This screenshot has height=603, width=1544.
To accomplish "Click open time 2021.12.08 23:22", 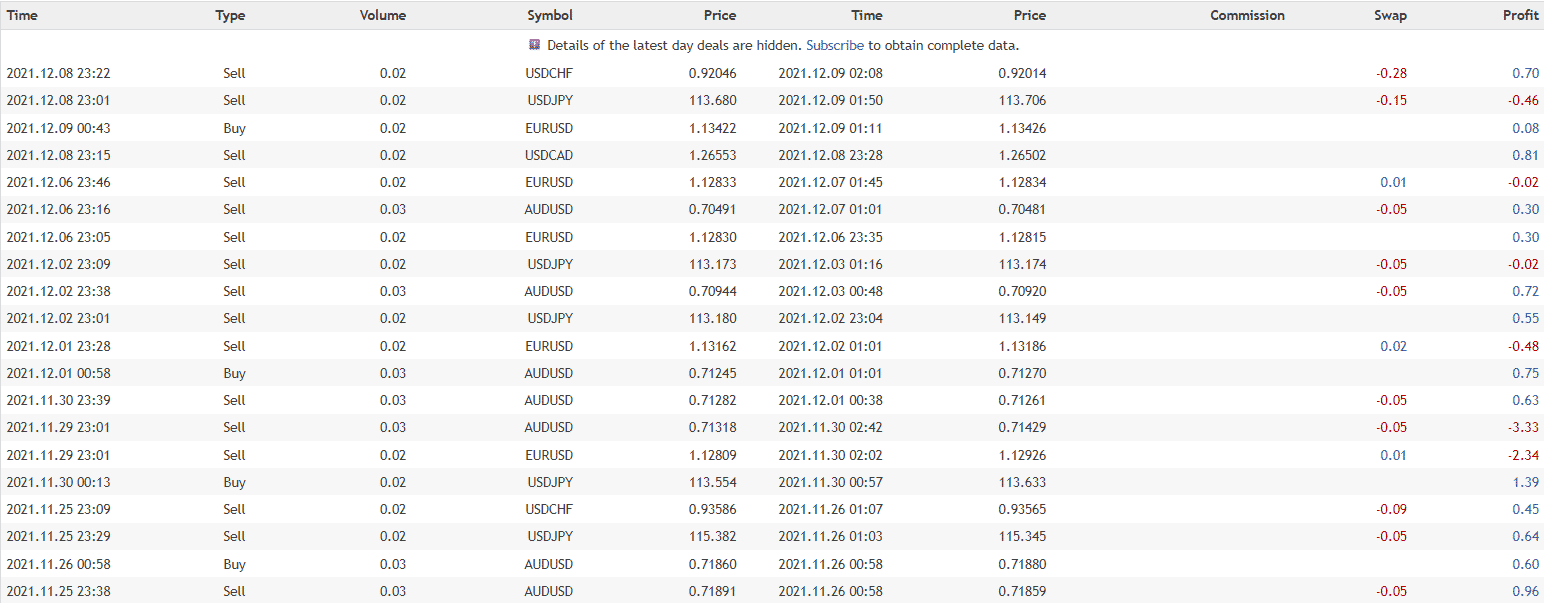I will 58,73.
